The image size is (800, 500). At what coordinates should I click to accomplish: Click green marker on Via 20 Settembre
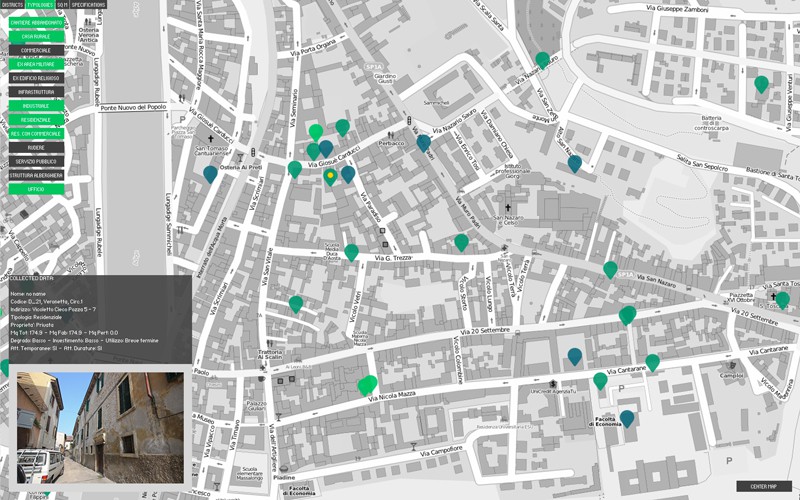click(628, 315)
